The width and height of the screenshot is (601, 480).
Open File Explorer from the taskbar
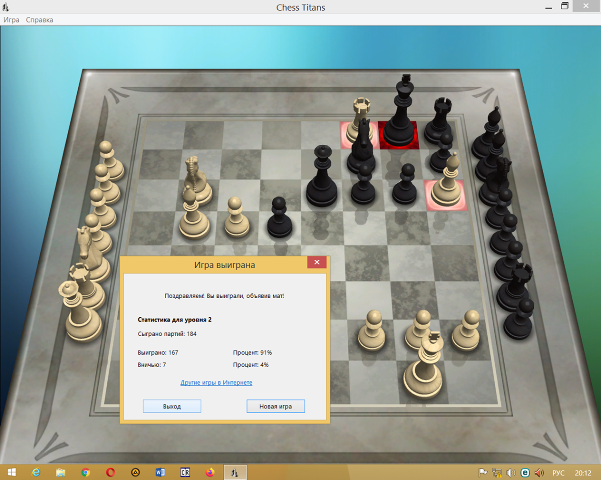[x=60, y=471]
